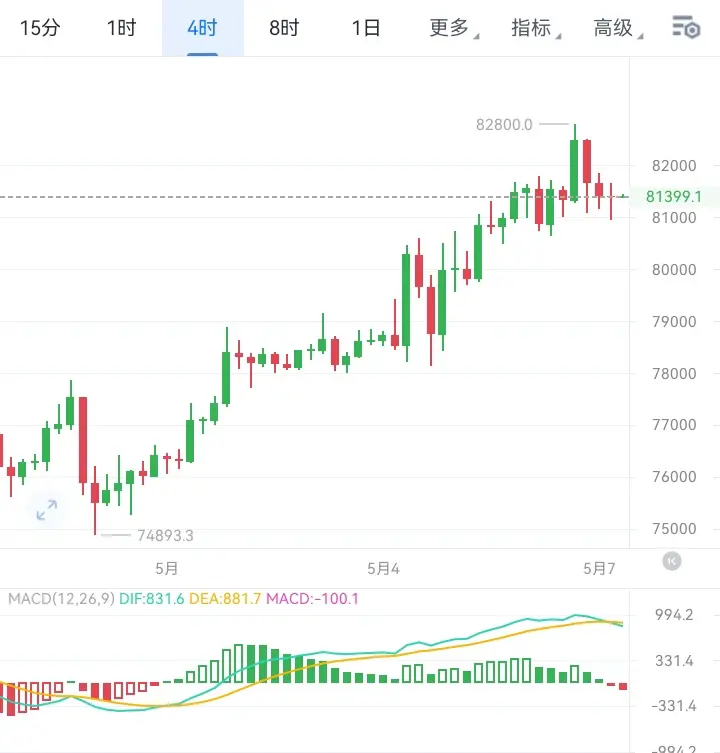Click the candle with the 74893.3 low wick

95,495
